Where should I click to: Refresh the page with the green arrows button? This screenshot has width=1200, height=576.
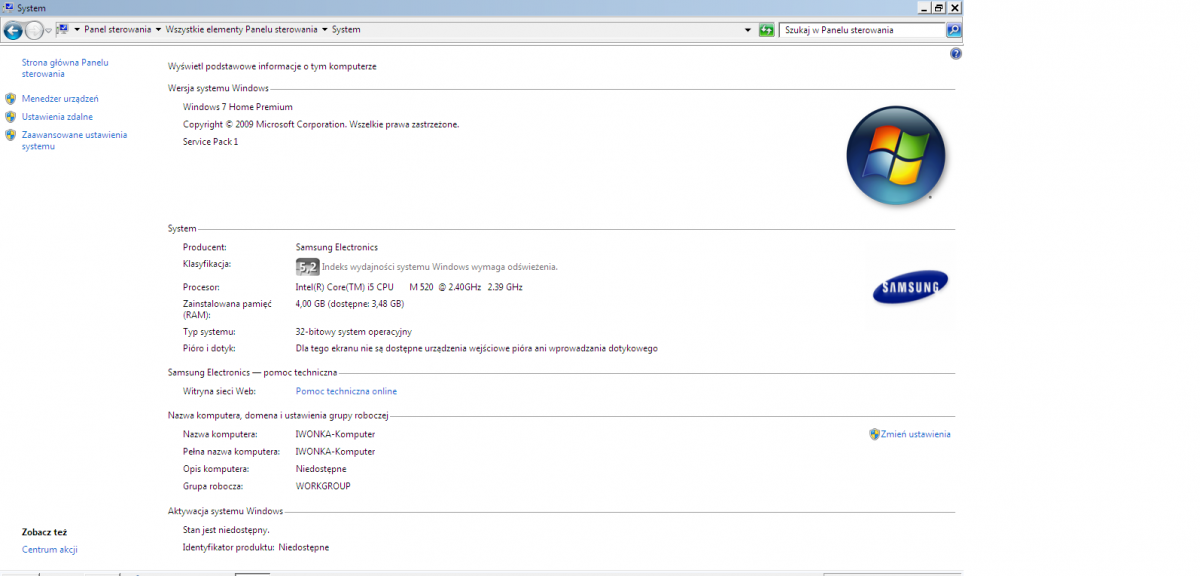pyautogui.click(x=767, y=30)
